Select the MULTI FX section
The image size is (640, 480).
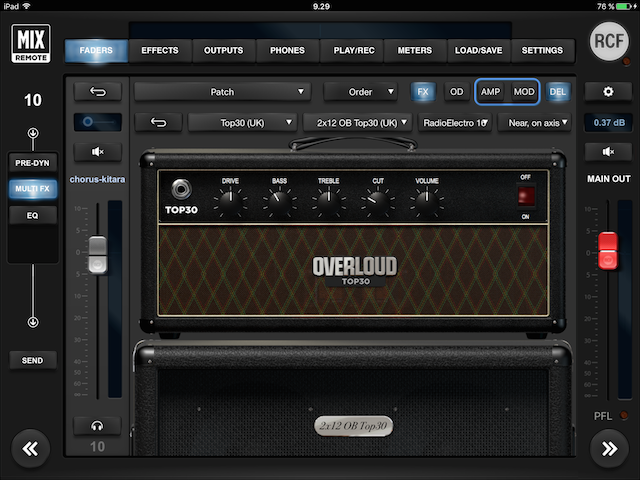[32, 189]
